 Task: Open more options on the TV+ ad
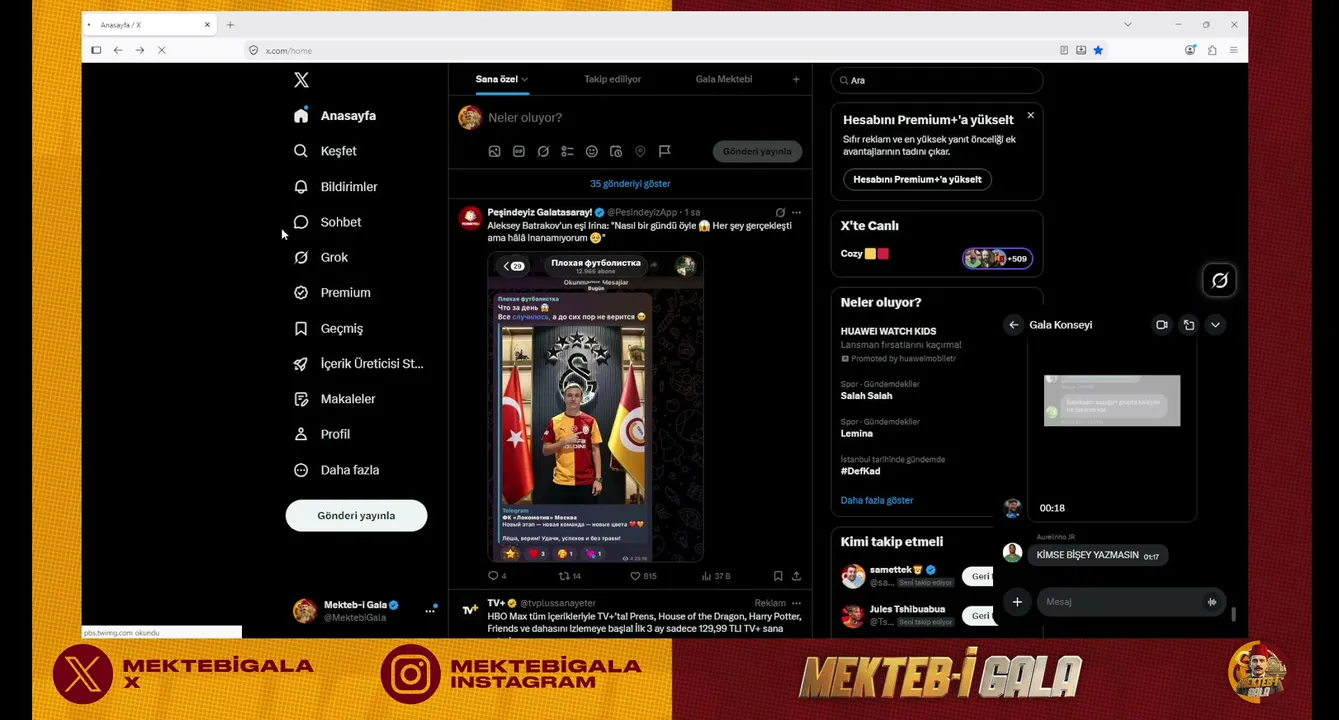pos(796,603)
